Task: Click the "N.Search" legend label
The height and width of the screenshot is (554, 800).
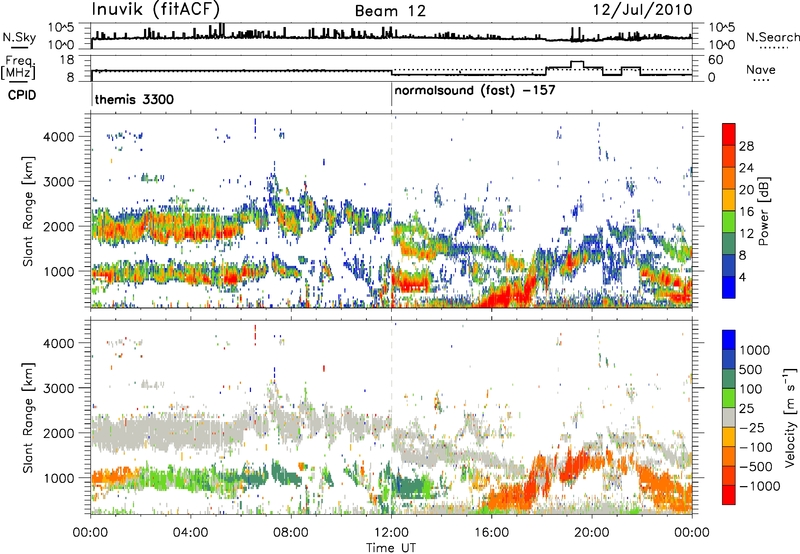Action: pos(772,37)
